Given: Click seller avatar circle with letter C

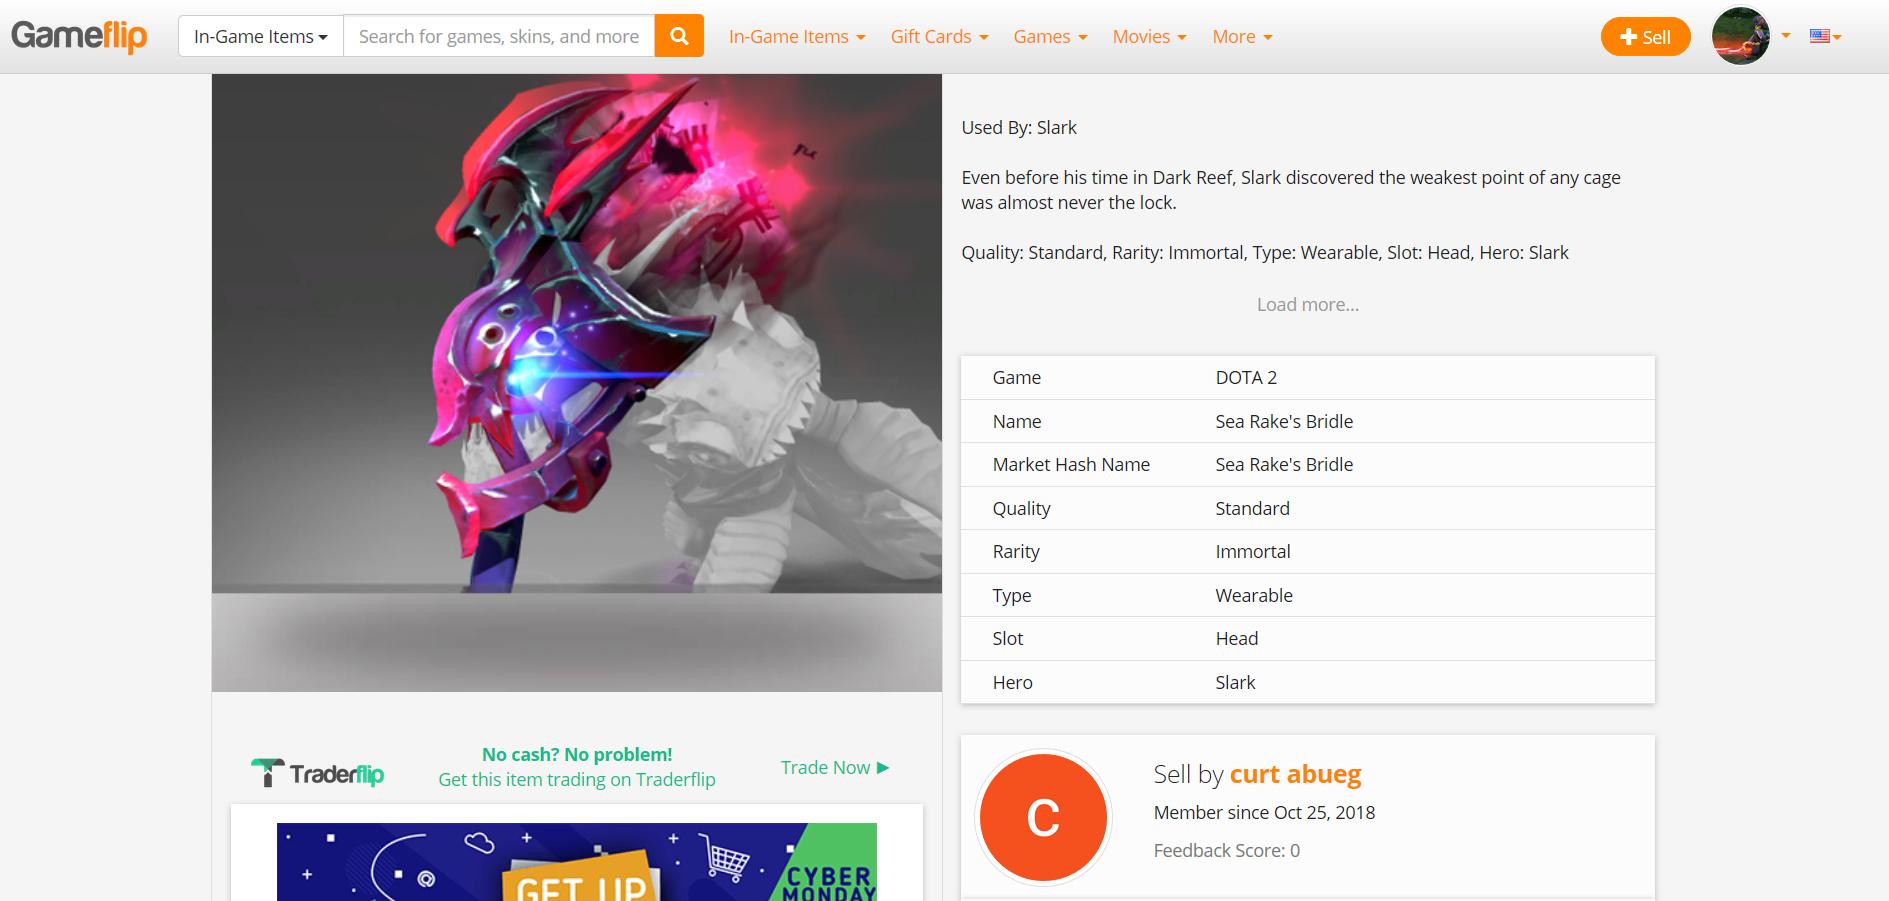Looking at the screenshot, I should tap(1043, 818).
